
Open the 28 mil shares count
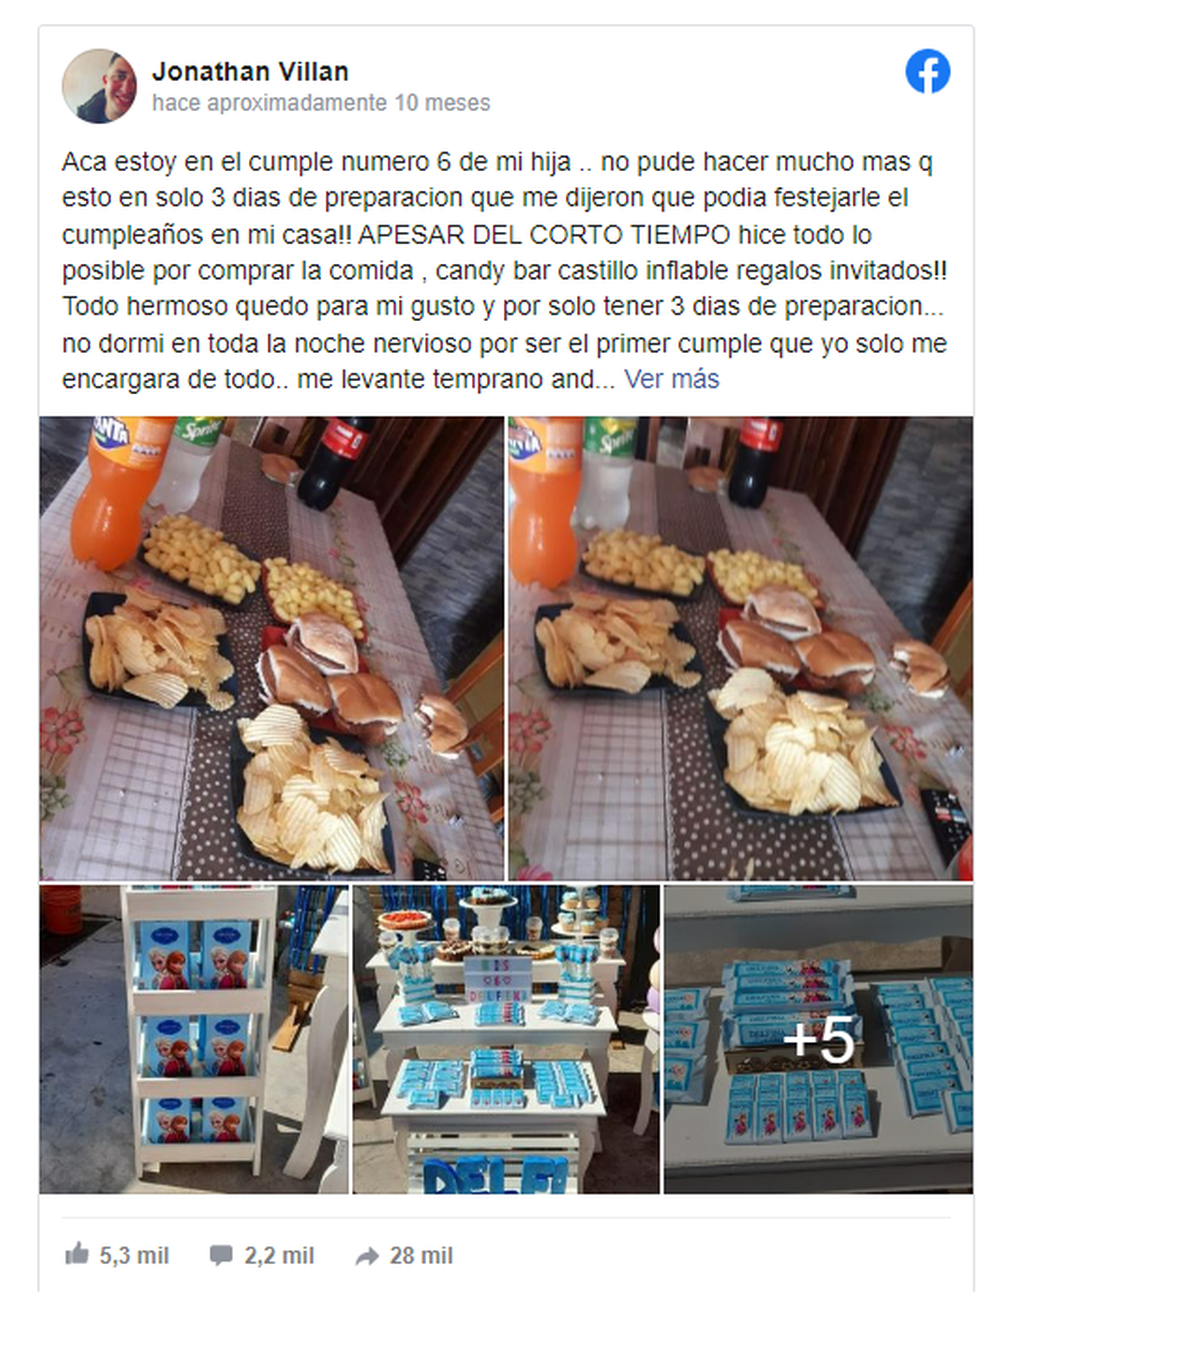[x=421, y=1255]
